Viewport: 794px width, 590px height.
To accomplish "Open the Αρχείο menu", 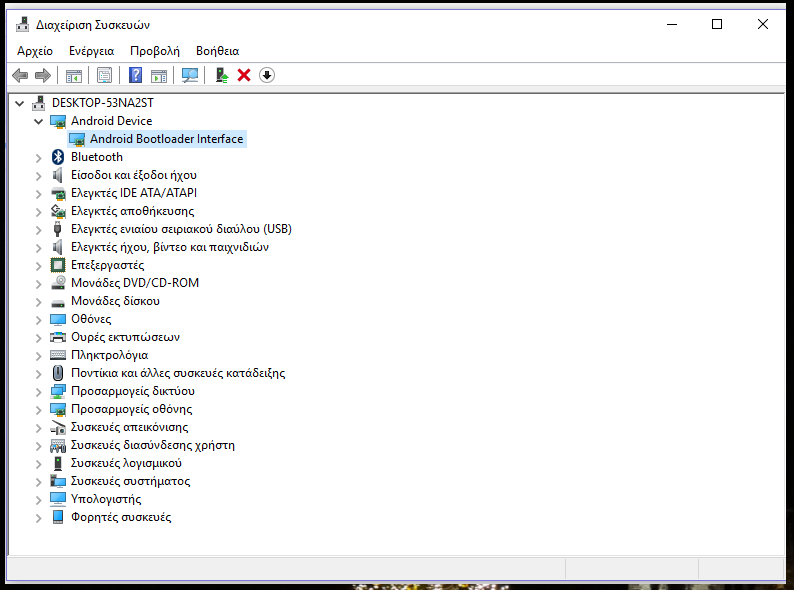I will click(x=35, y=50).
